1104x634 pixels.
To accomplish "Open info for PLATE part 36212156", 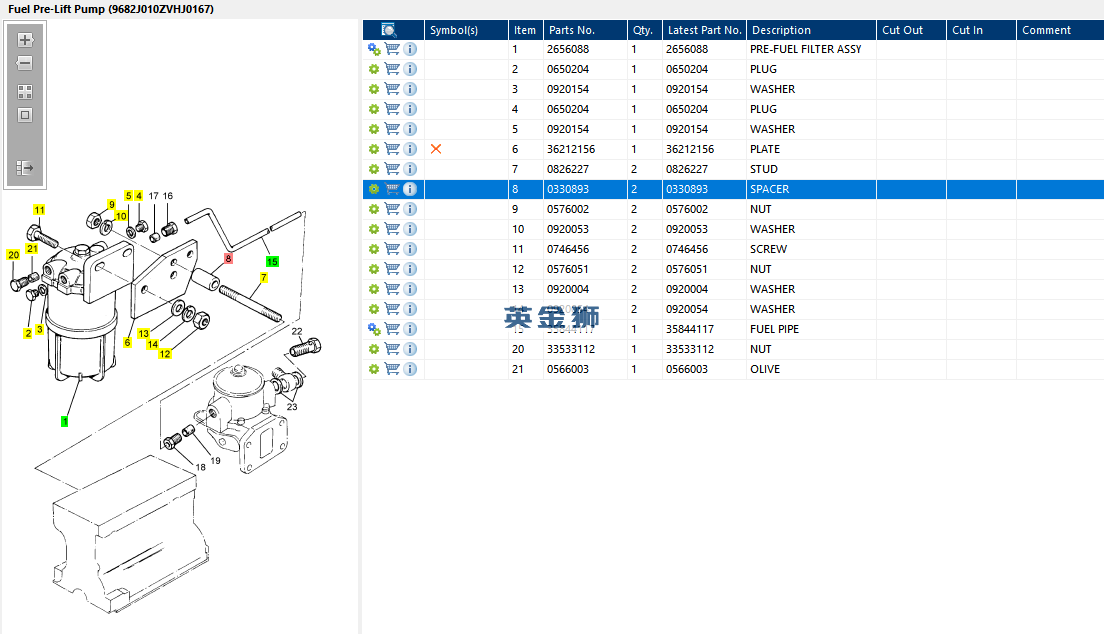I will (x=410, y=149).
